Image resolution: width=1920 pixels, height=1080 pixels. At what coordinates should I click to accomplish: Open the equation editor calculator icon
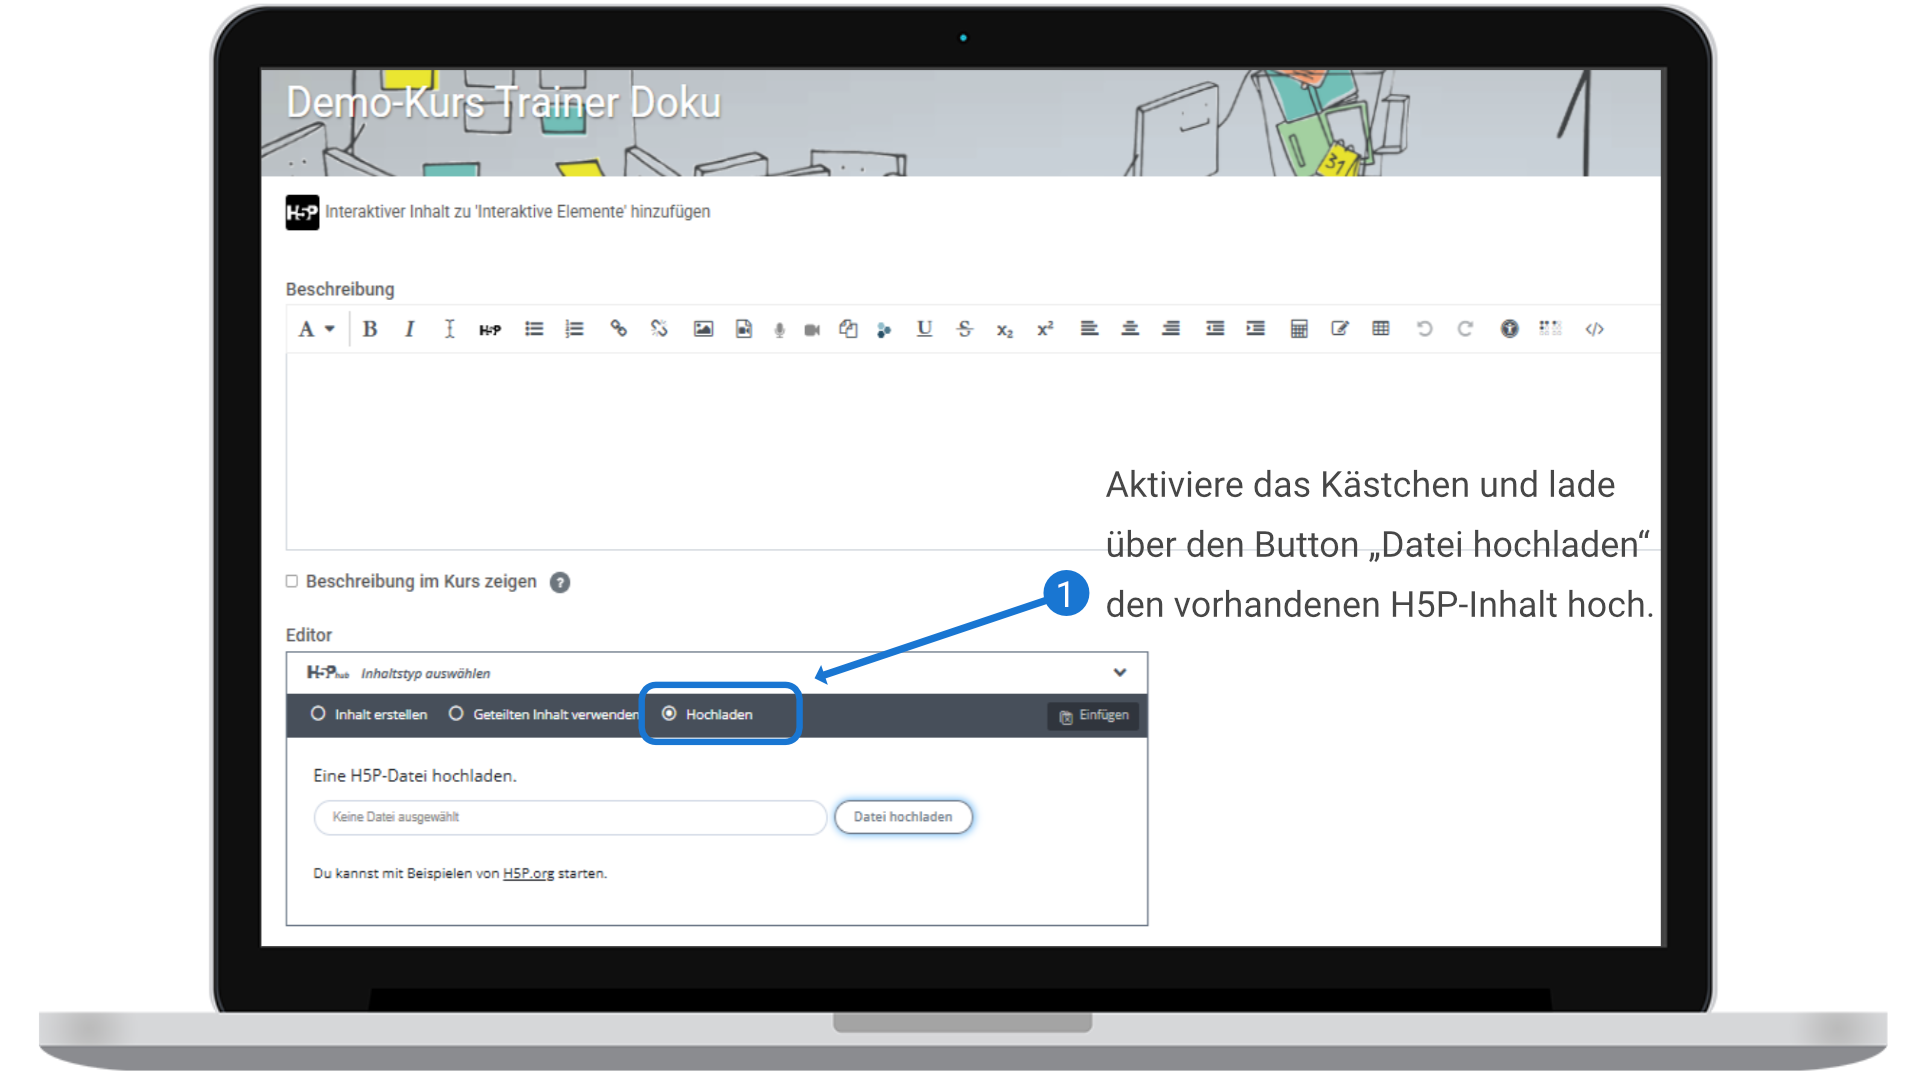click(1299, 329)
